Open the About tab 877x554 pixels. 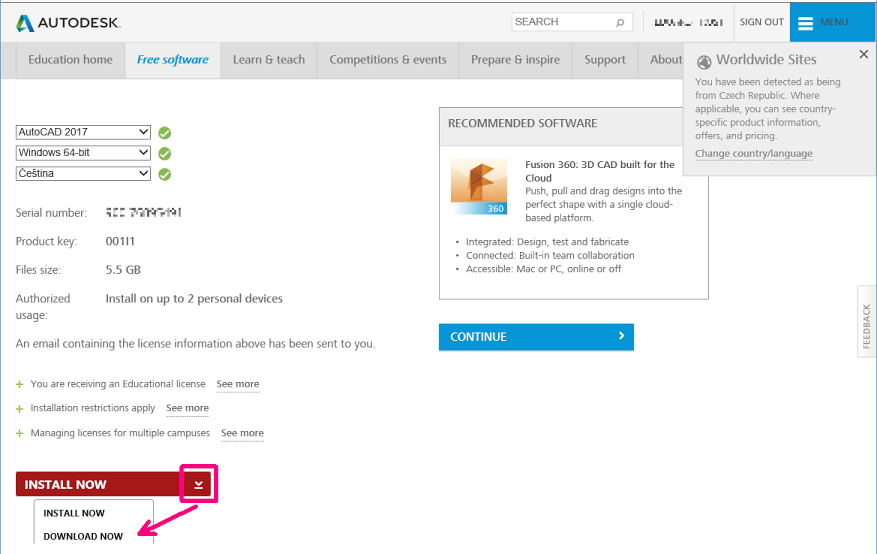(666, 60)
